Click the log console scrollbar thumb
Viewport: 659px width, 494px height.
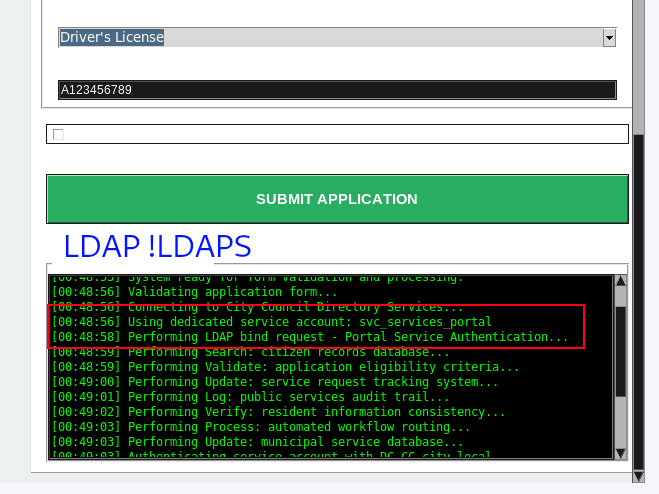click(620, 351)
